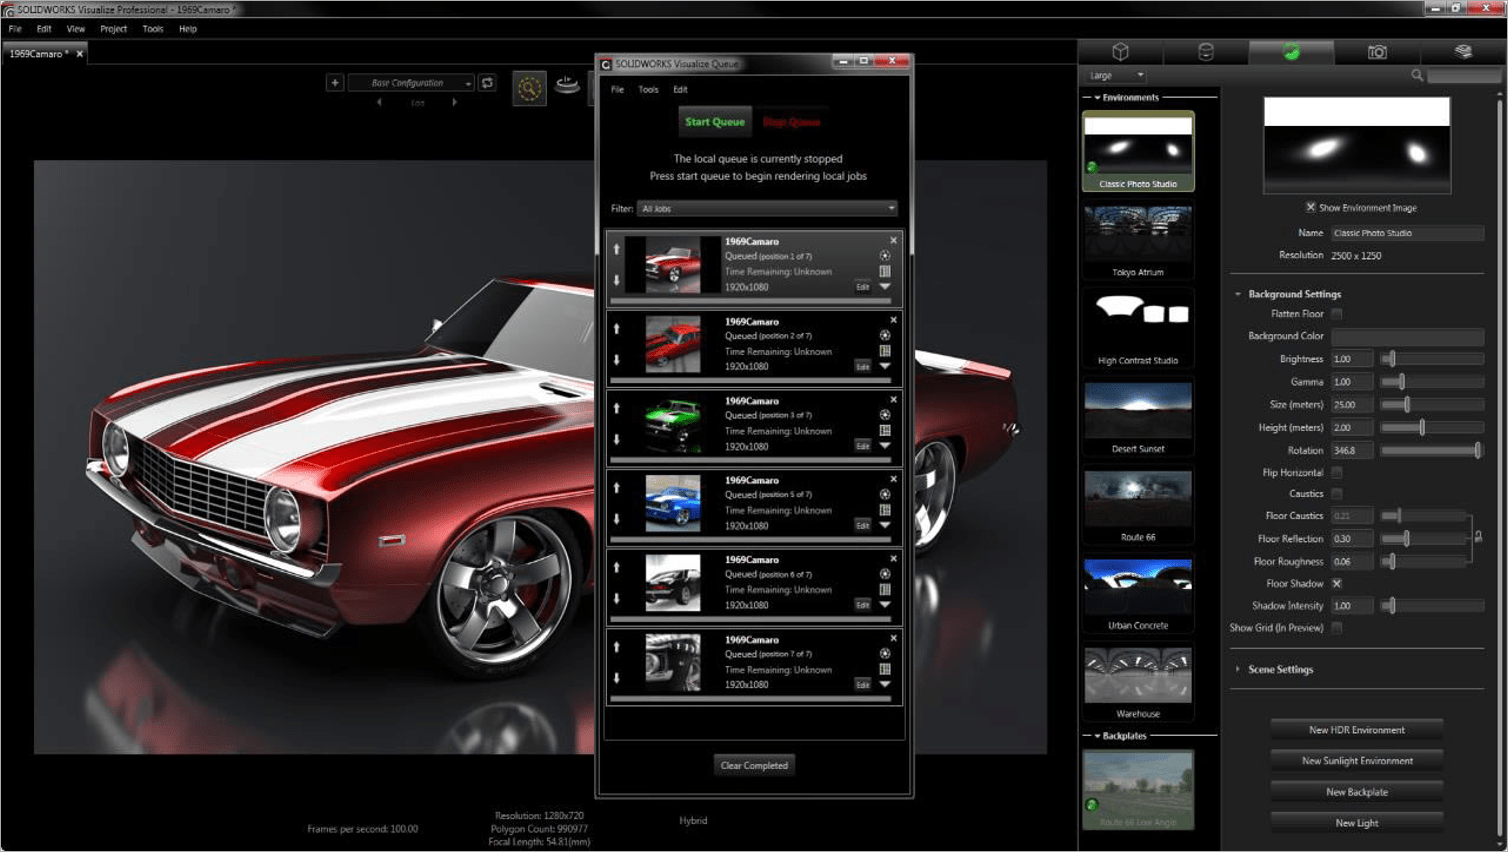Viewport: 1508px width, 852px height.
Task: Click the highlighted render preview tool icon
Action: click(529, 88)
